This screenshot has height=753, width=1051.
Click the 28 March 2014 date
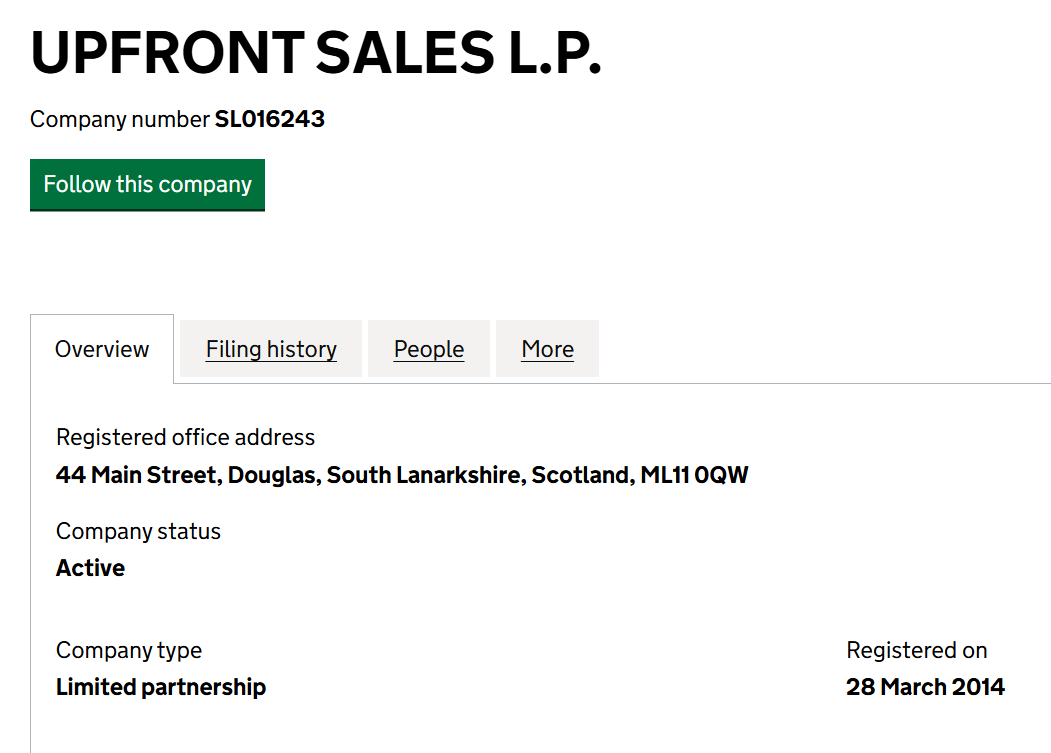[925, 687]
